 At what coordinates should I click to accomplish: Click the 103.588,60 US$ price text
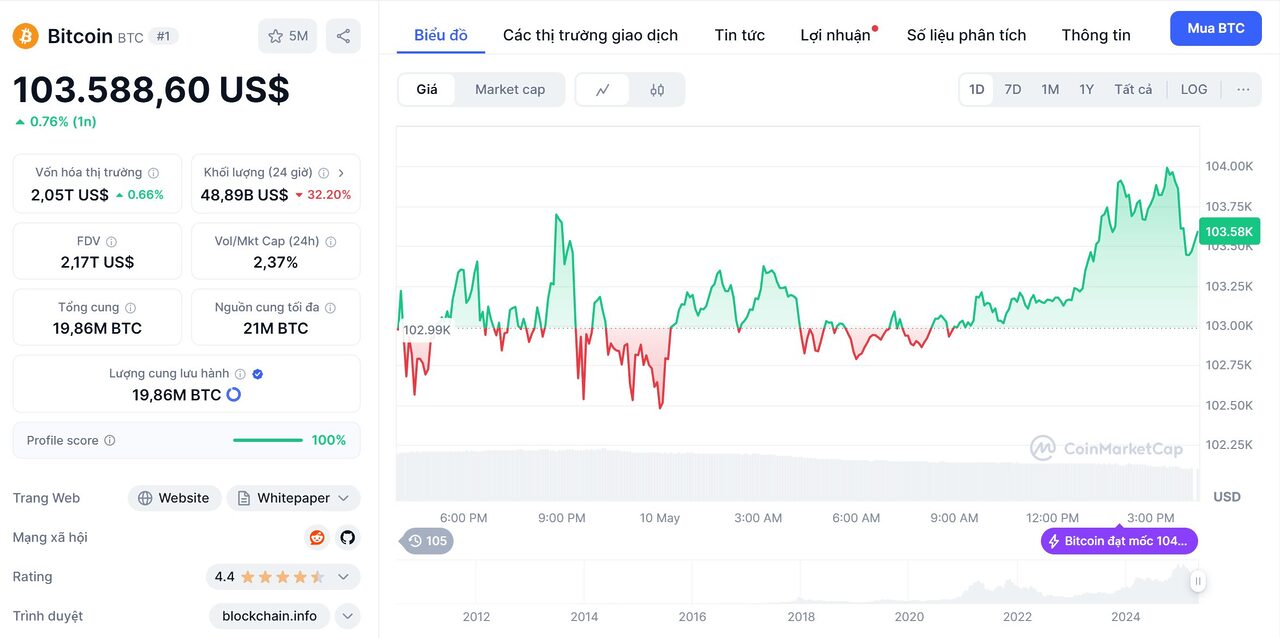point(151,90)
